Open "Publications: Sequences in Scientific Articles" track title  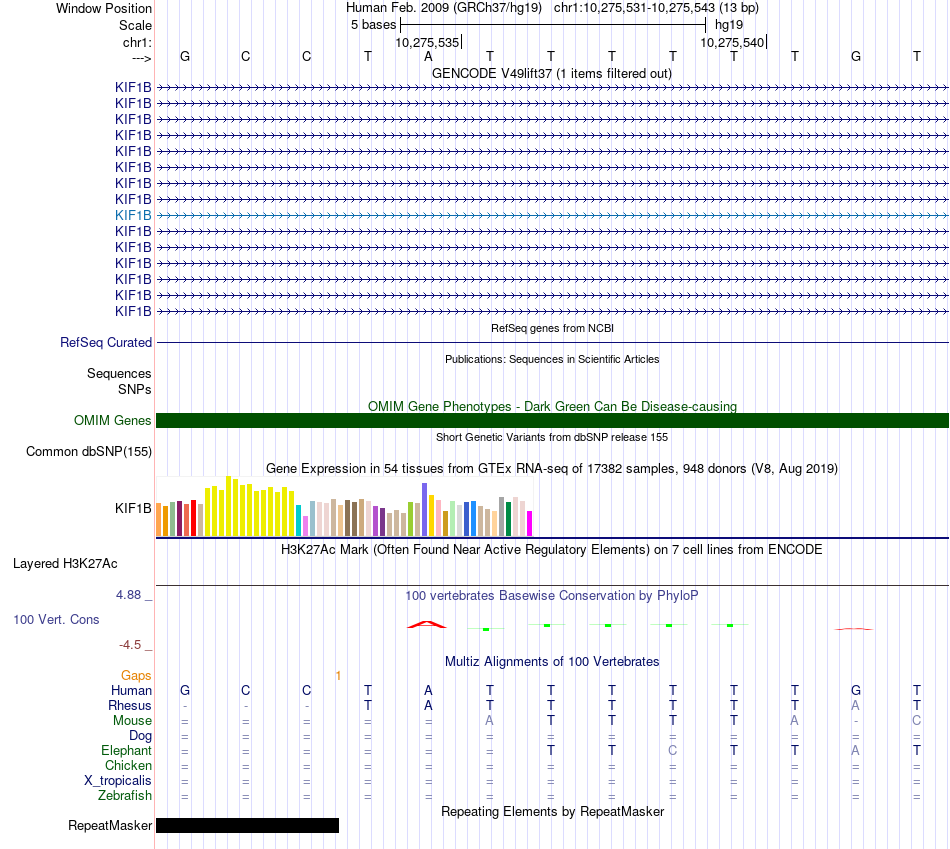click(x=552, y=359)
